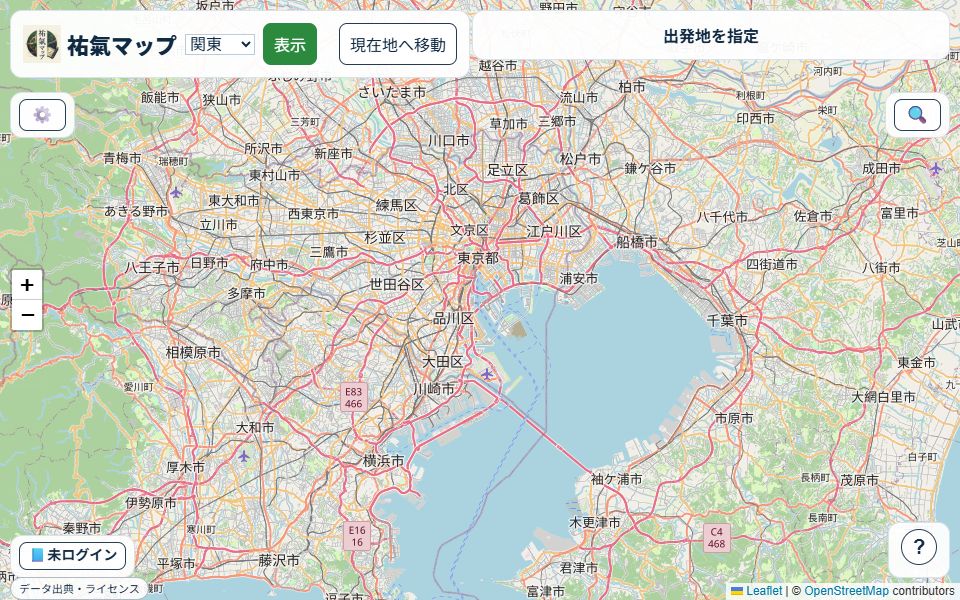This screenshot has height=600, width=960.
Task: Click the 青梅市 map label
Action: (122, 158)
